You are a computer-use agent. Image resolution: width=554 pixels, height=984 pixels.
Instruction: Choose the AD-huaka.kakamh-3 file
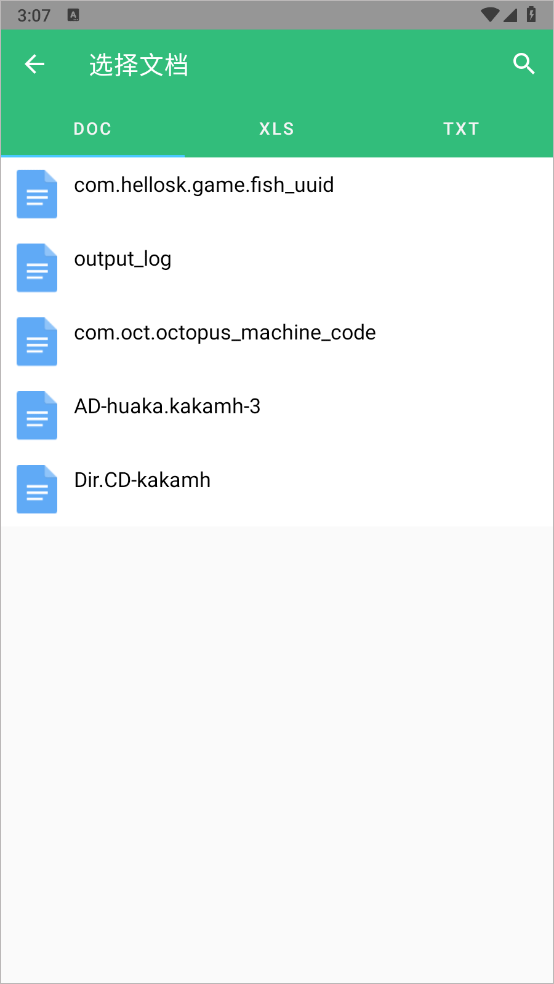167,407
